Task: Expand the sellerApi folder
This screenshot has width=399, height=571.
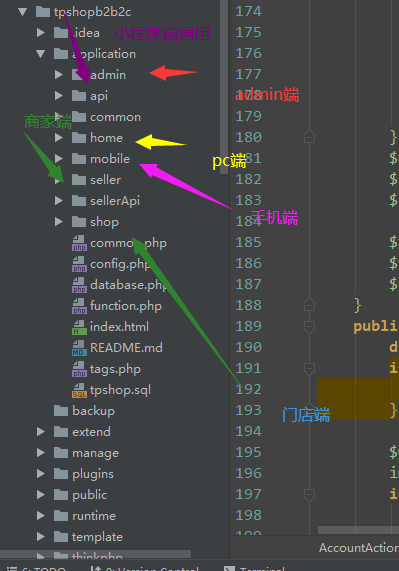Action: click(59, 201)
